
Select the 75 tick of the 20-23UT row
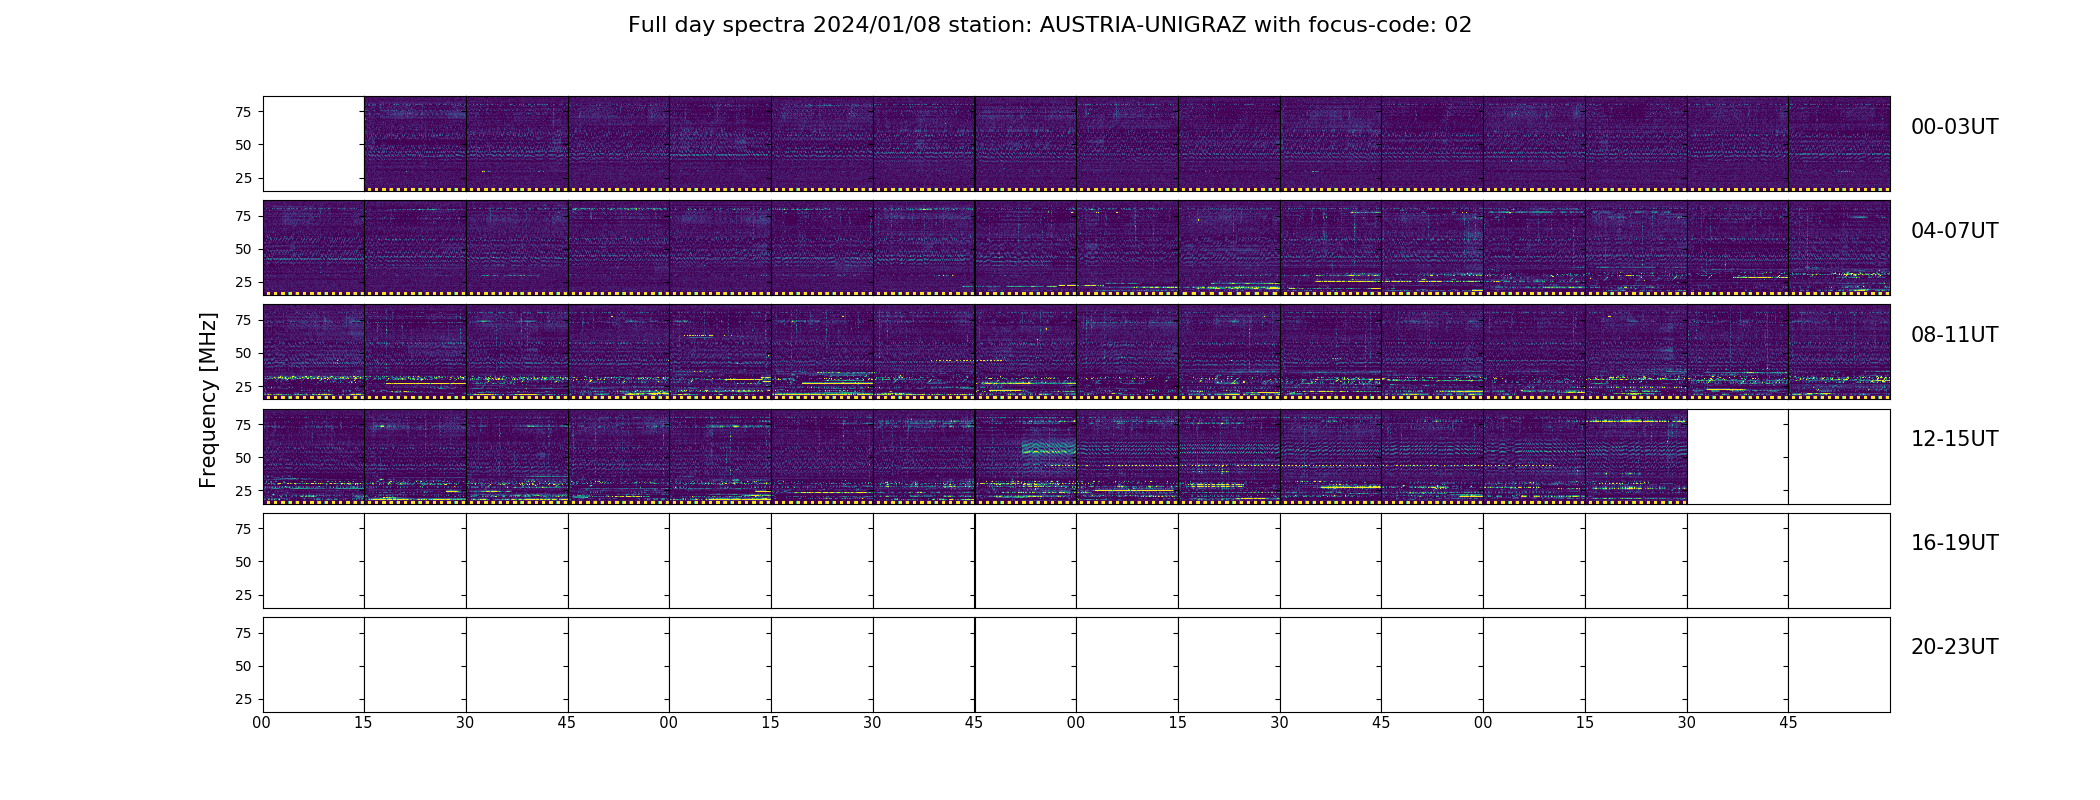coord(243,633)
